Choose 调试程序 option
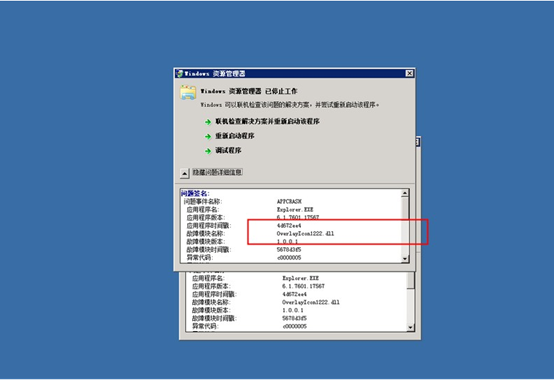554x380 pixels. (x=228, y=150)
